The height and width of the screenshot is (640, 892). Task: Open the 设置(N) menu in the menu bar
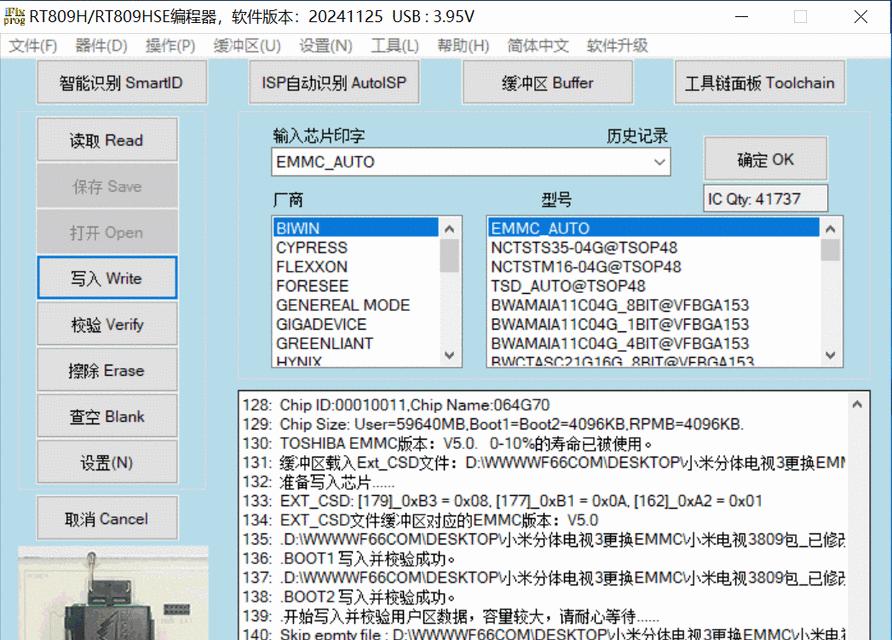326,46
